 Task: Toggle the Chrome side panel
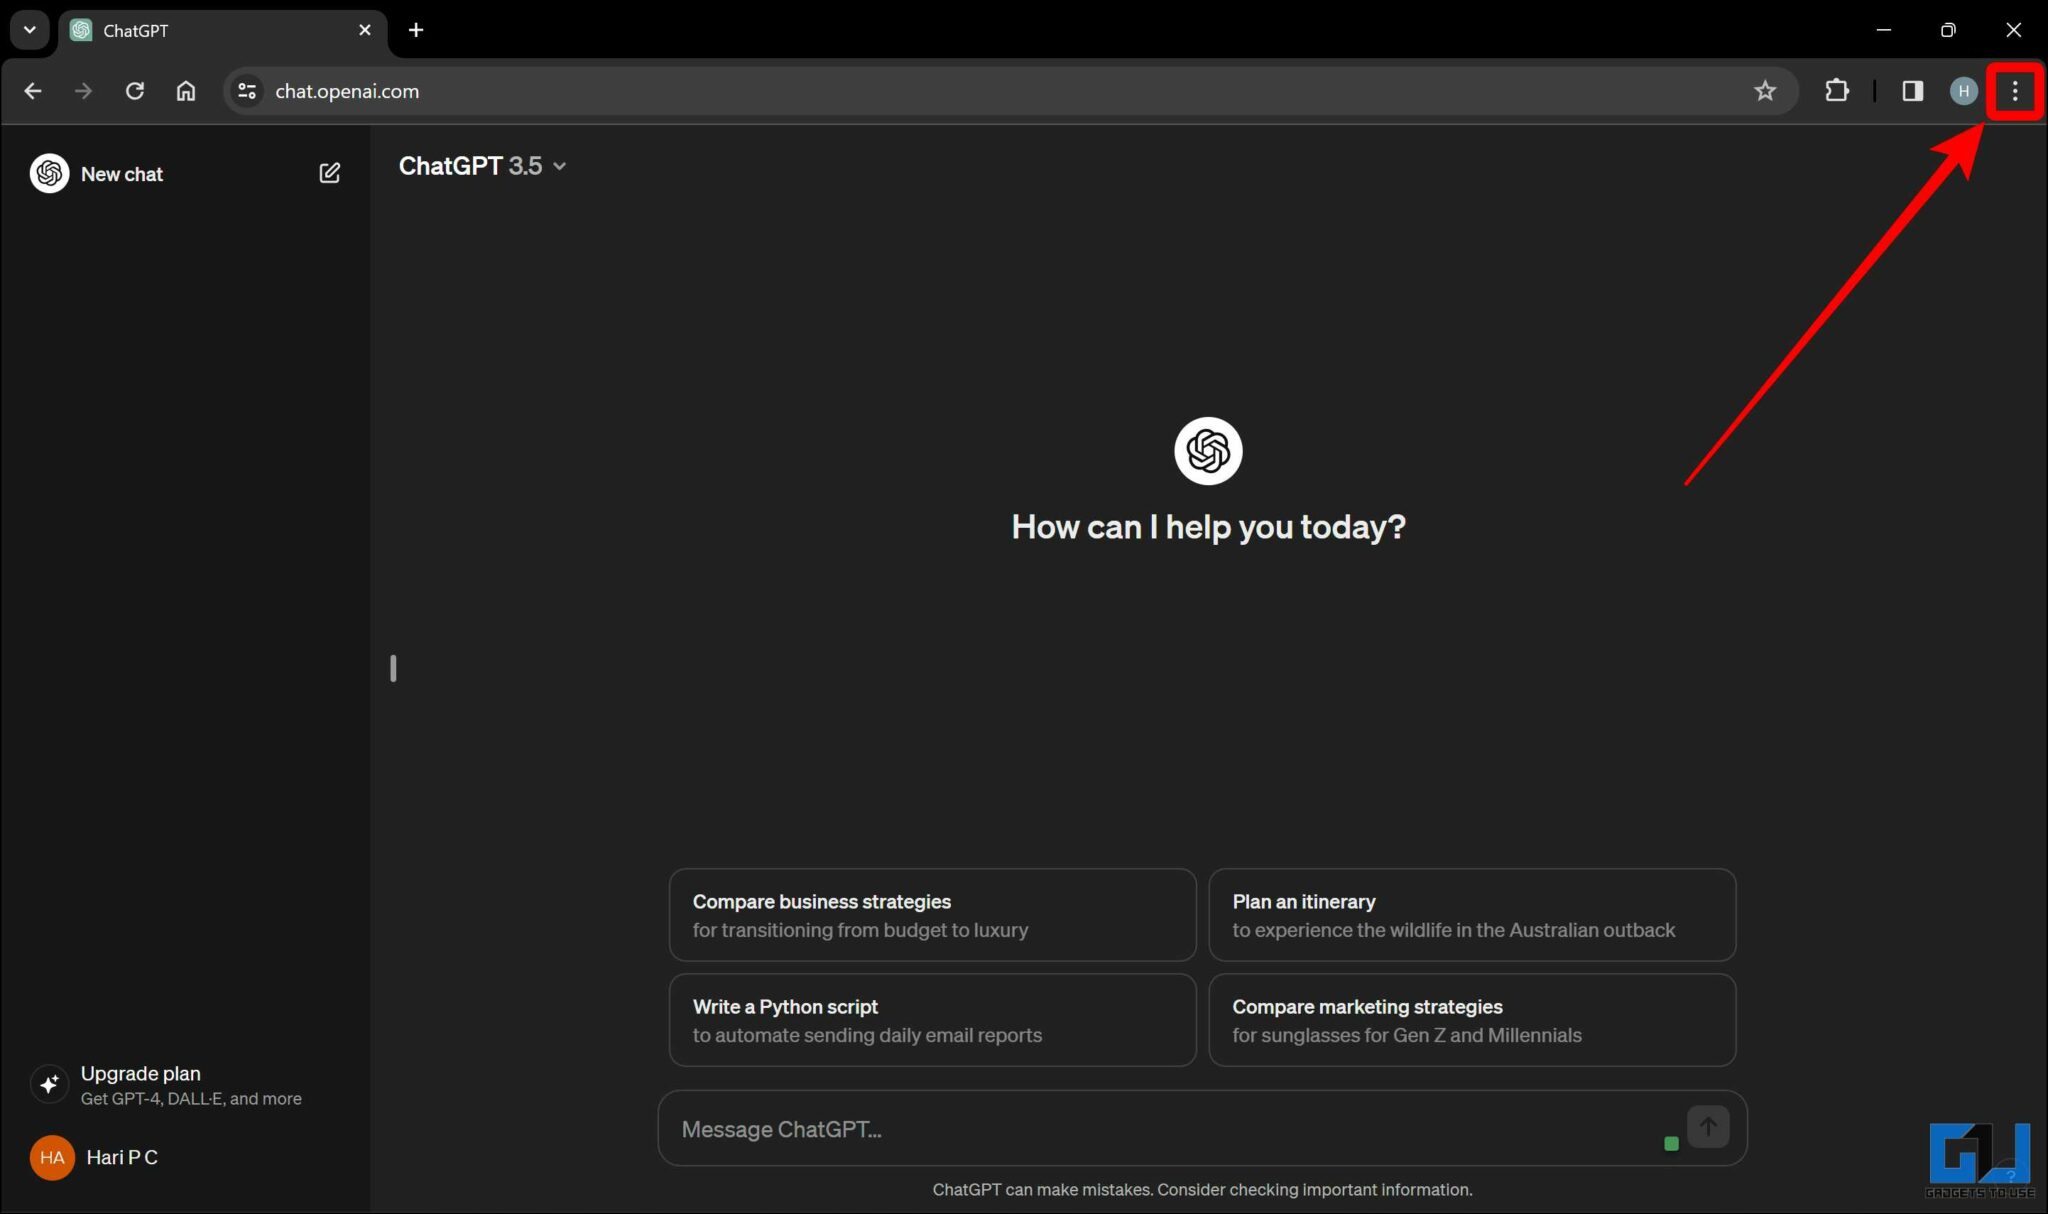point(1913,90)
